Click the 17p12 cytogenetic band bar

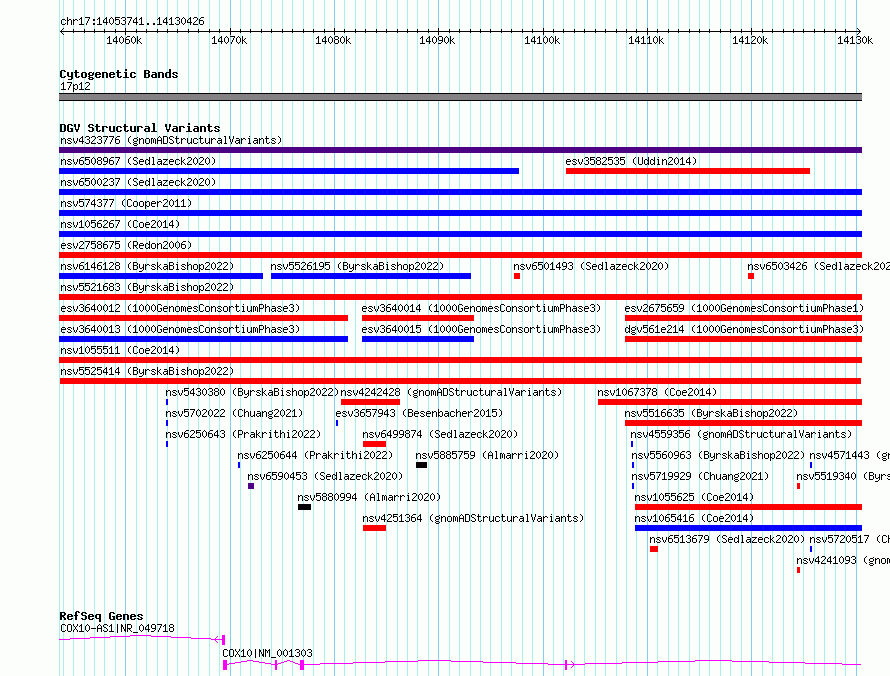point(460,97)
